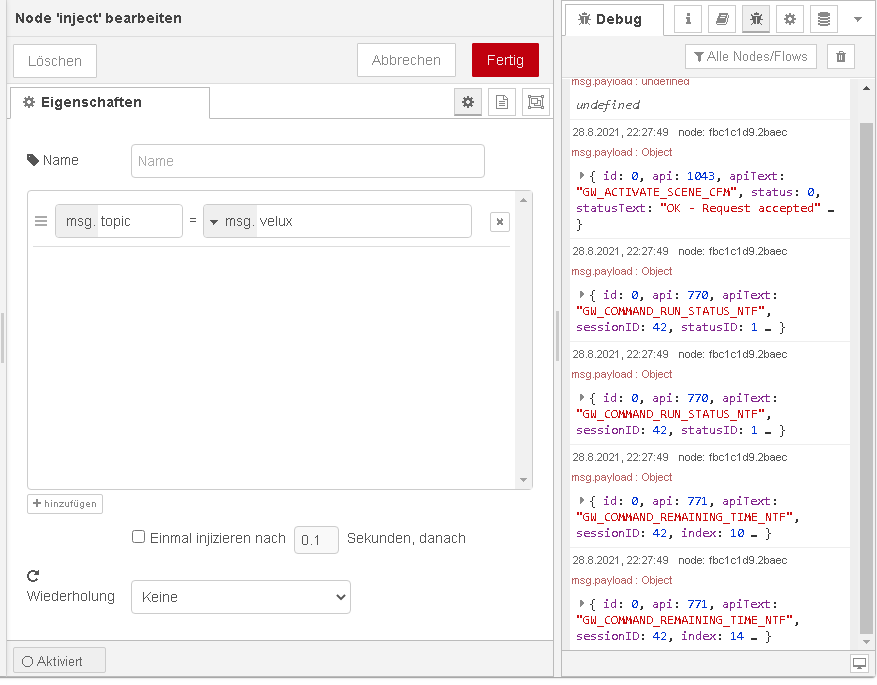Open the Wiederholung dropdown
This screenshot has height=685, width=877.
coord(240,597)
